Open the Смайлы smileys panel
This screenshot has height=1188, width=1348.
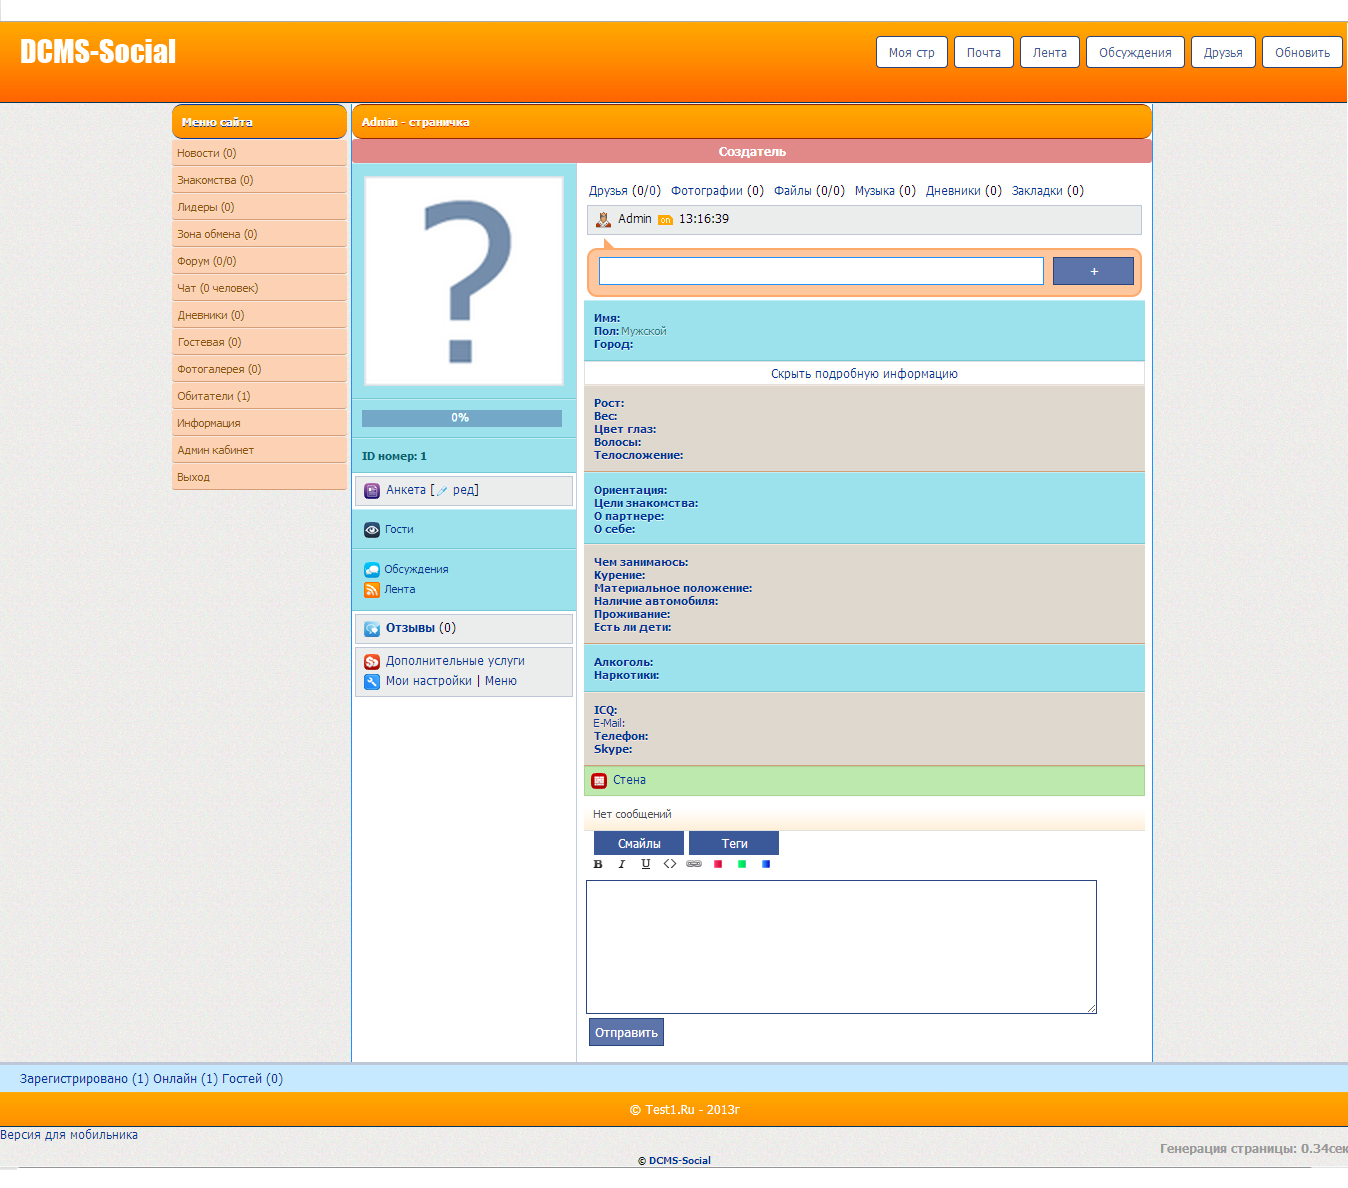(639, 843)
